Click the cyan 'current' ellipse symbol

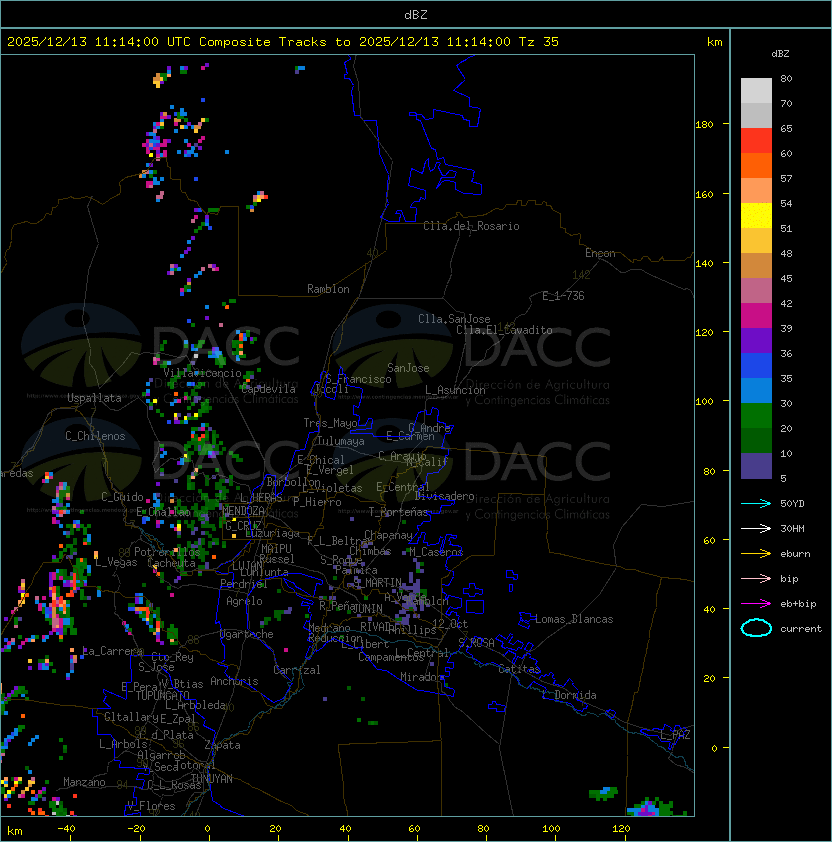(x=756, y=628)
